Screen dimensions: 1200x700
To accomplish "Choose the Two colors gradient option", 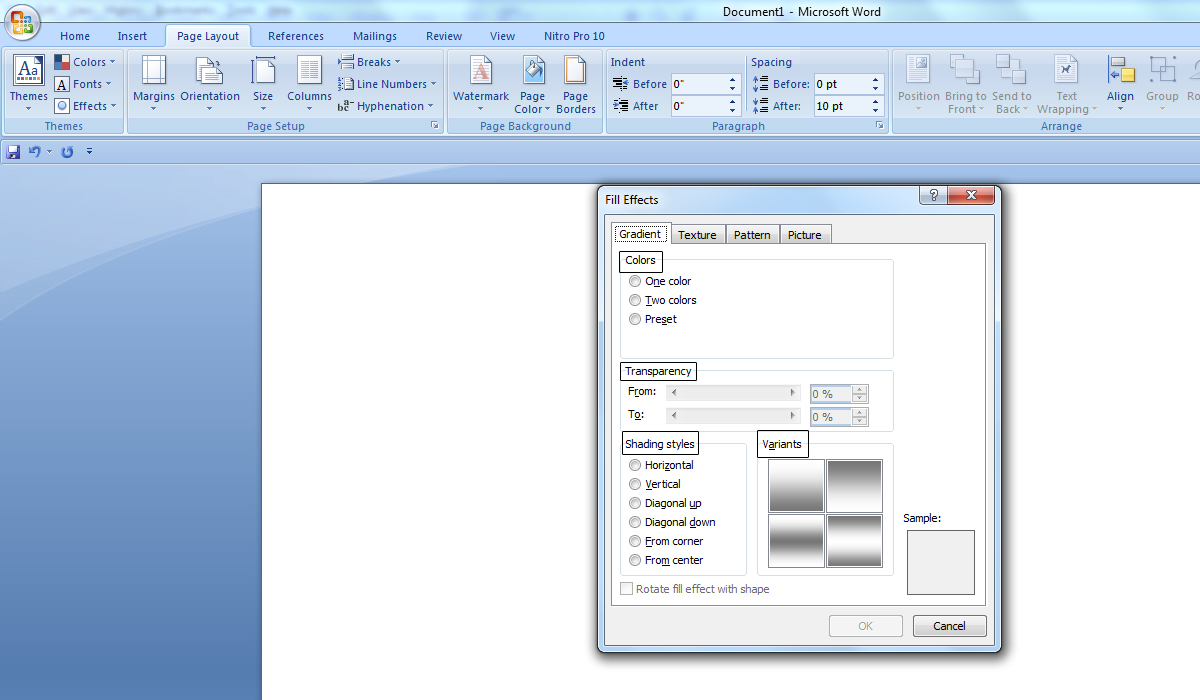I will coord(635,301).
